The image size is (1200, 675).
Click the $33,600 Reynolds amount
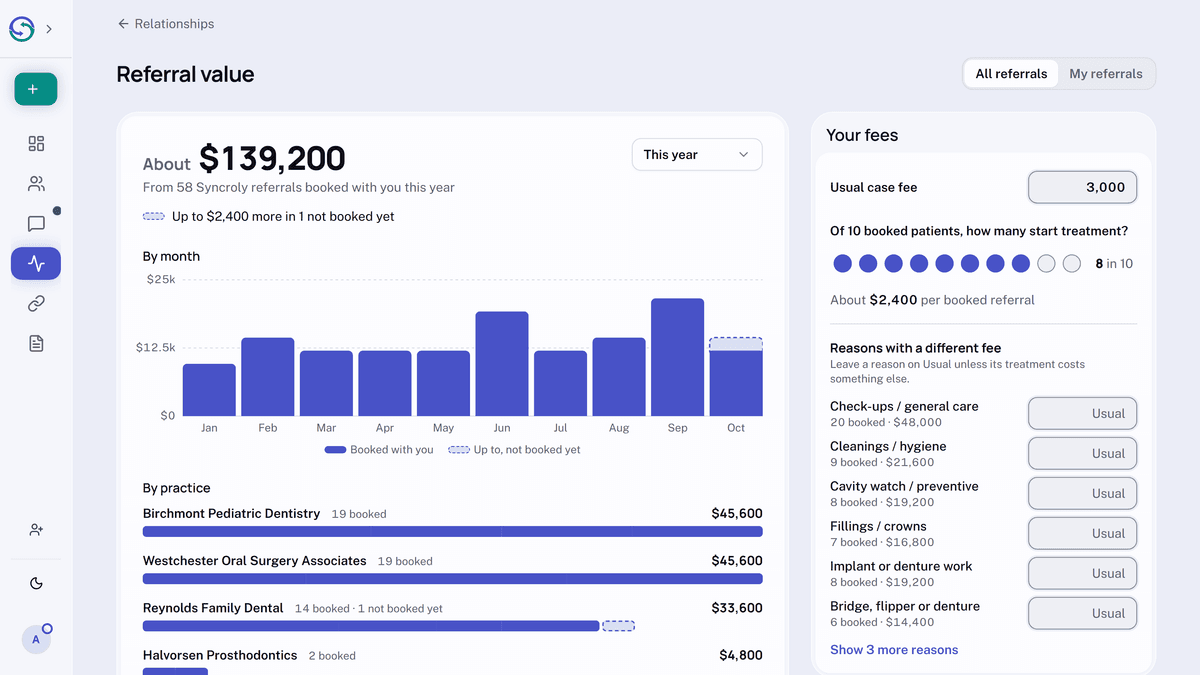[737, 608]
